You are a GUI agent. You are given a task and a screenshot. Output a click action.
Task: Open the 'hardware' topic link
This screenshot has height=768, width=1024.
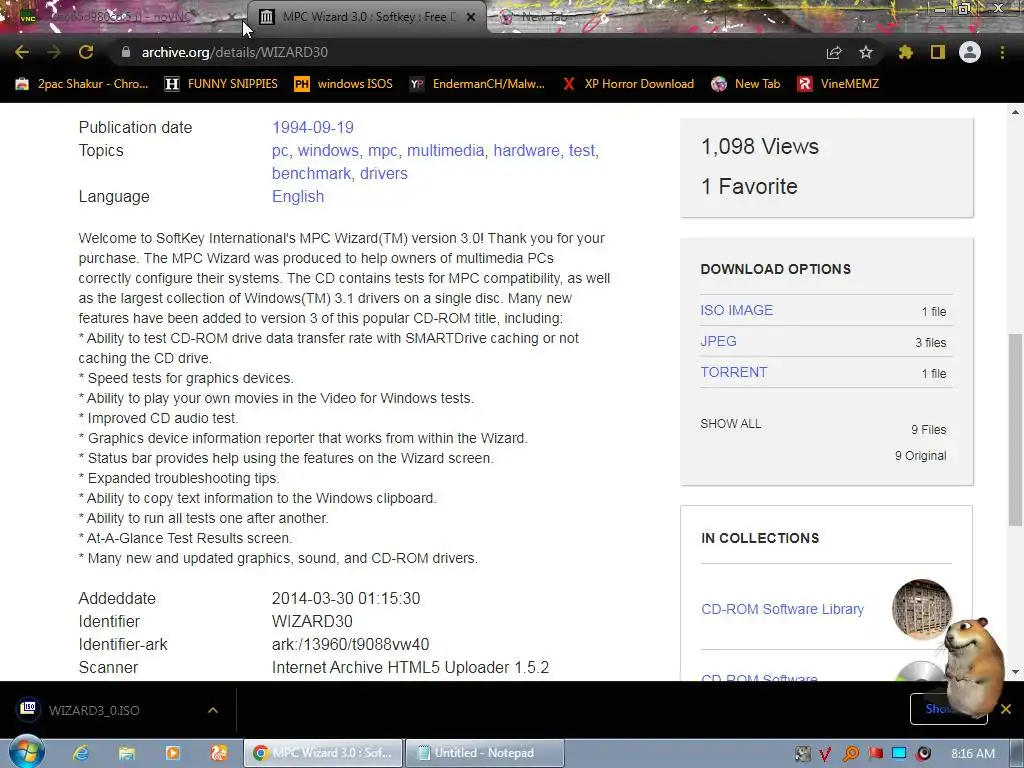tap(526, 151)
